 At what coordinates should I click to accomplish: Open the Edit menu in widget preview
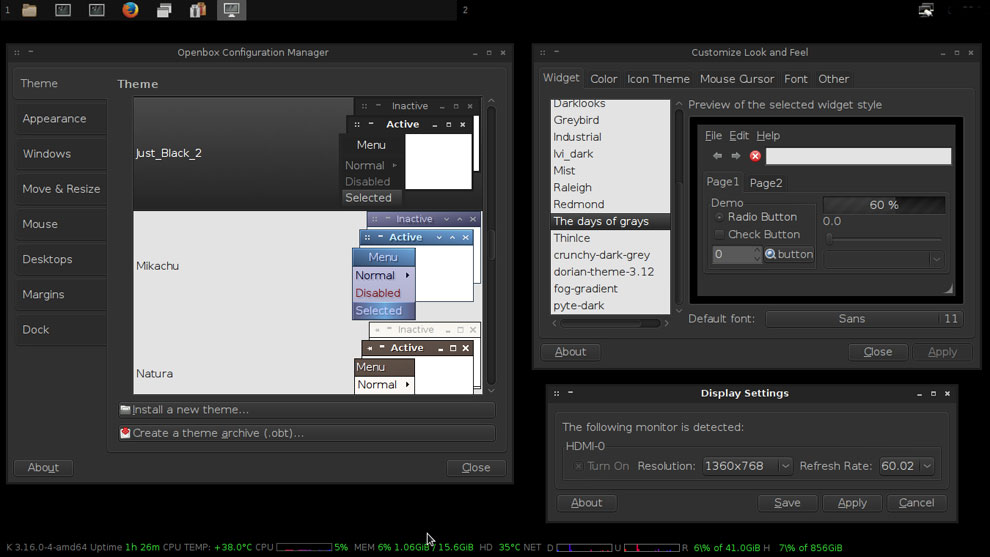[x=739, y=136]
